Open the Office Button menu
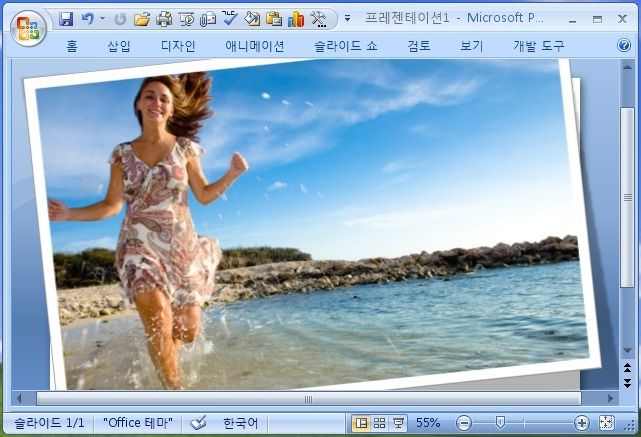The width and height of the screenshot is (641, 437). (29, 28)
